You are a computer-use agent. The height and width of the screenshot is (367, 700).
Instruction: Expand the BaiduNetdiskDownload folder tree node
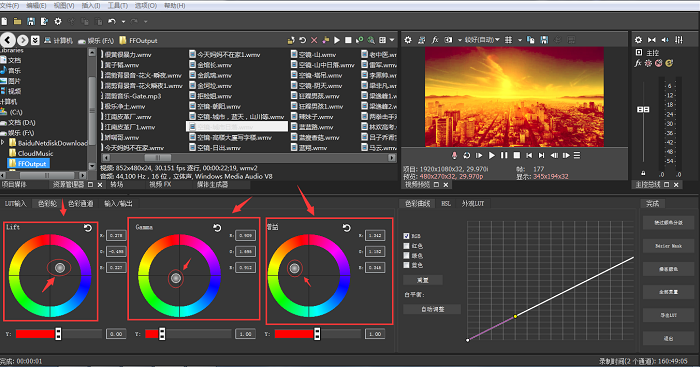[x=3, y=143]
